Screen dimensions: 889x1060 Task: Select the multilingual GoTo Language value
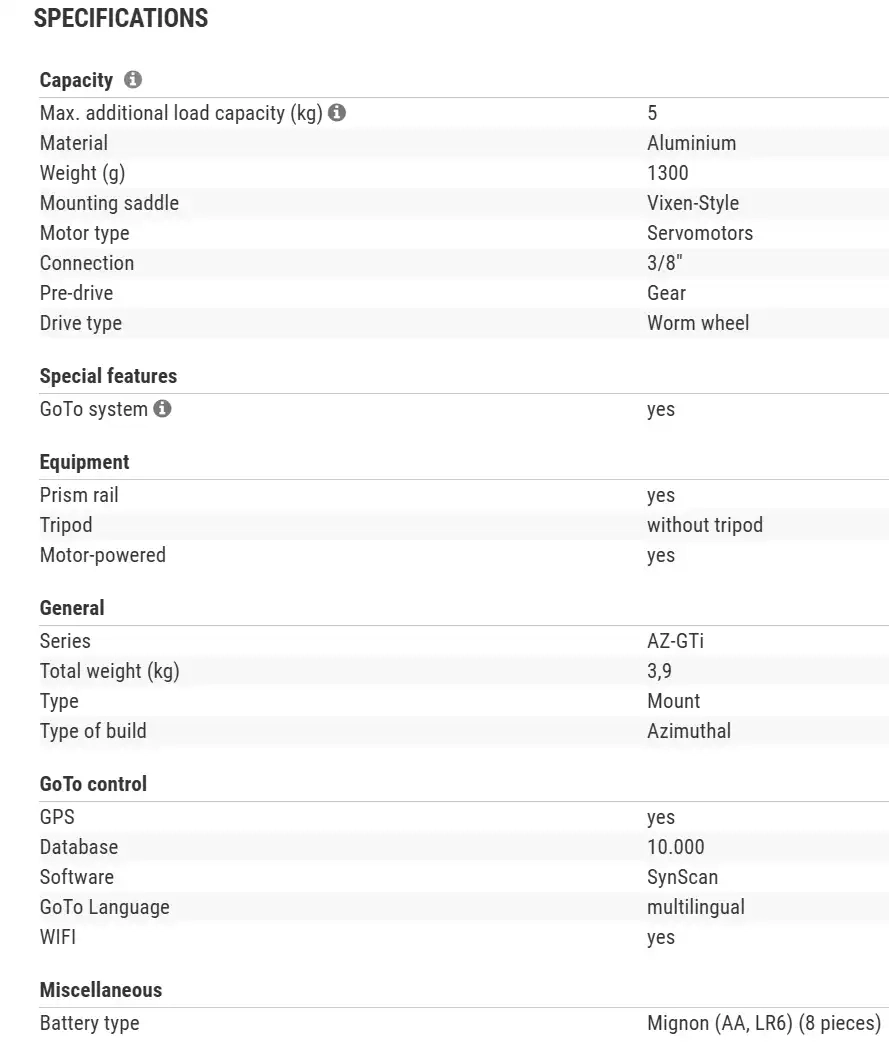[696, 907]
